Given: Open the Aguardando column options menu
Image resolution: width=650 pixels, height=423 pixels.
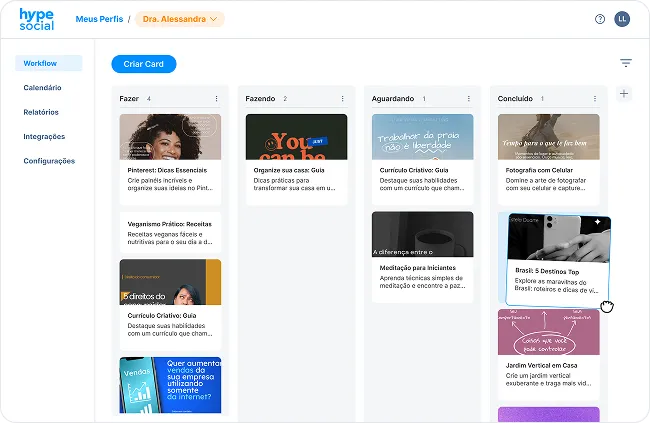Looking at the screenshot, I should click(x=468, y=99).
